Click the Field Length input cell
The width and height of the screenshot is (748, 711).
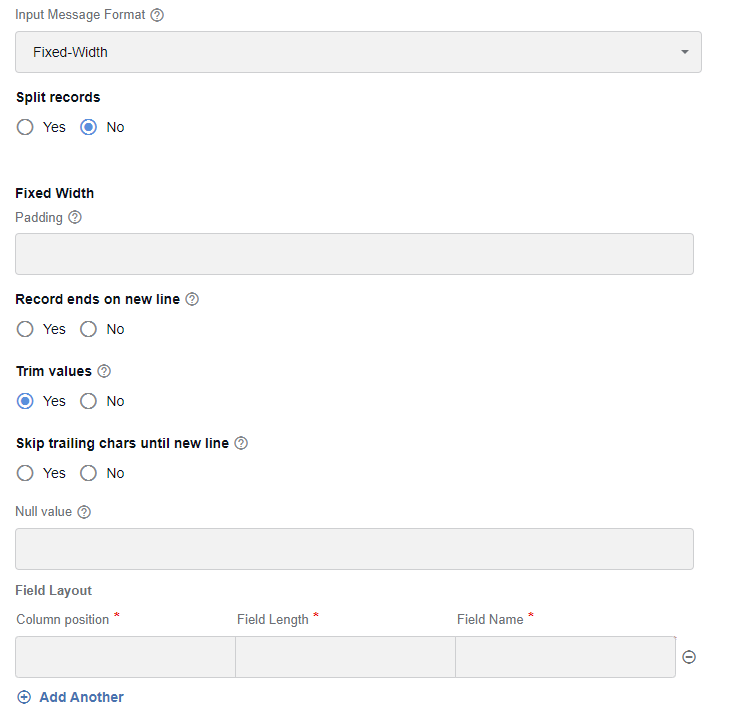tap(345, 657)
